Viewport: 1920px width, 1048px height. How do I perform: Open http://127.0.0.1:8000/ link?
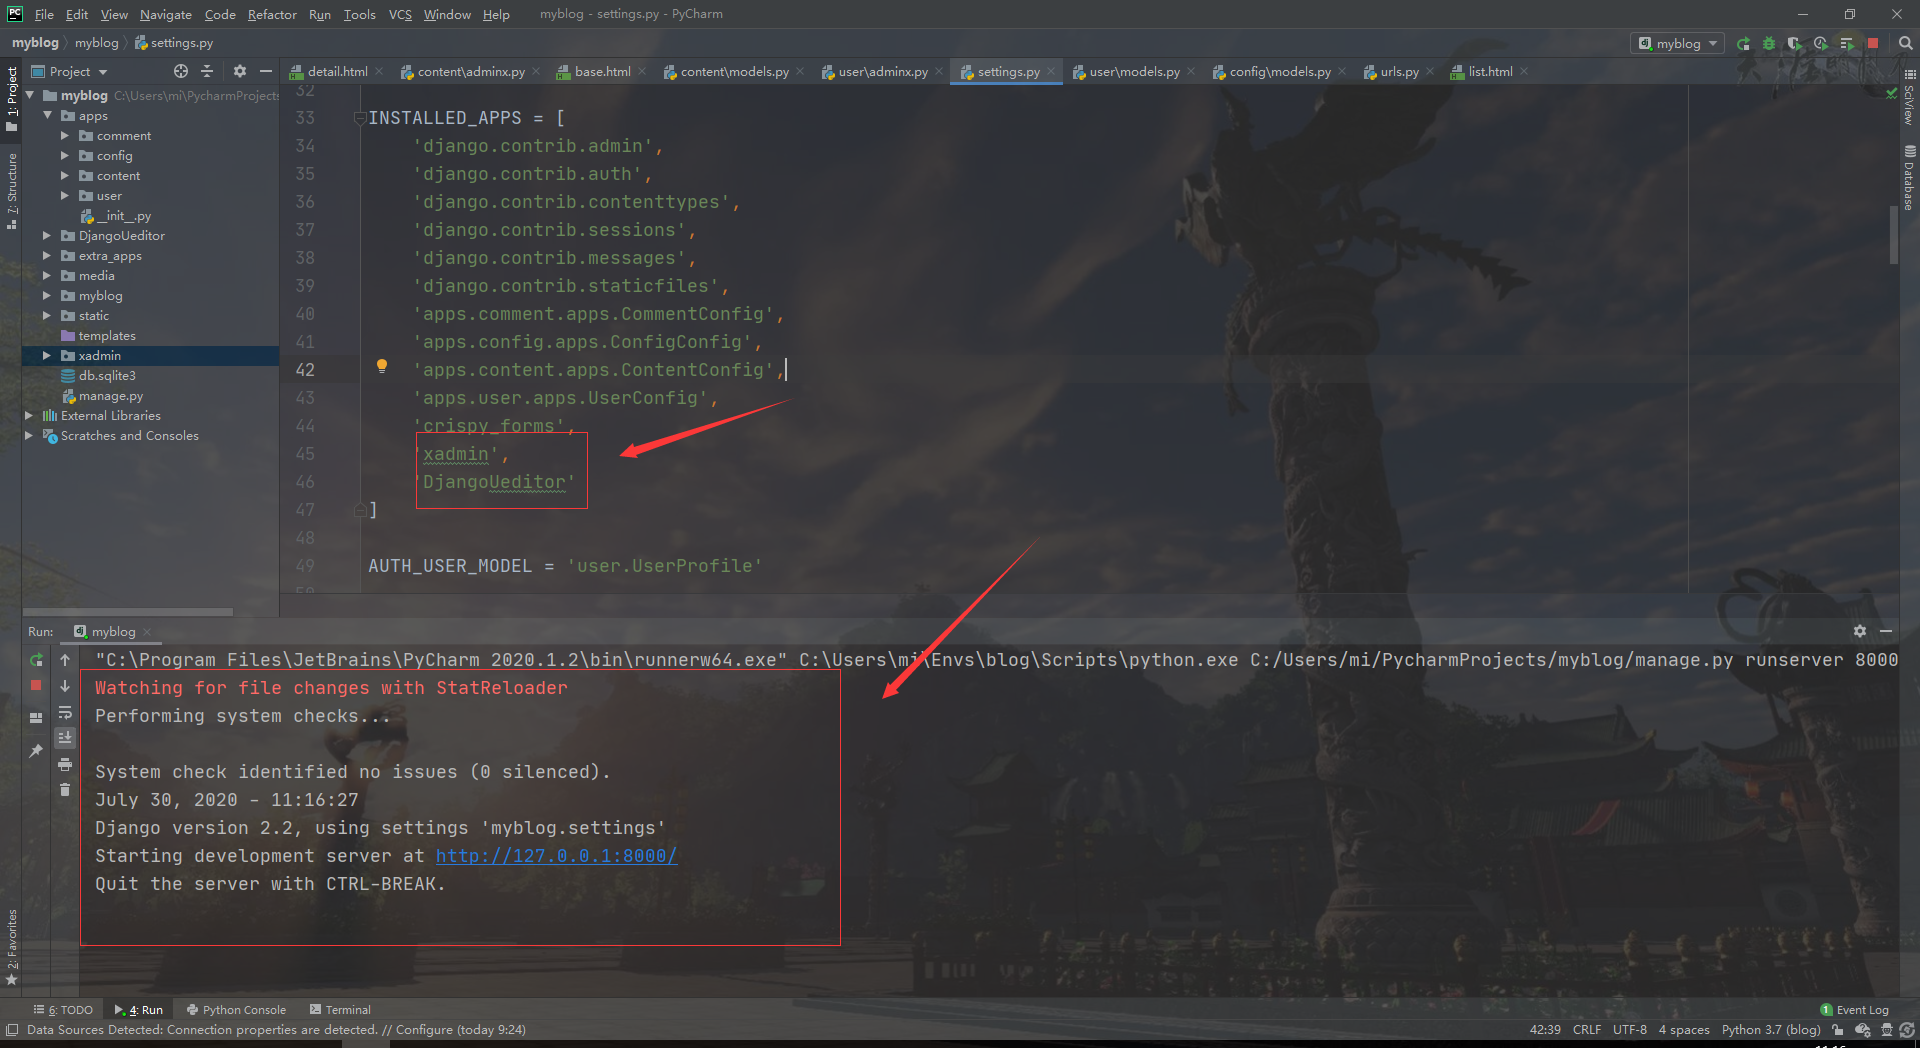[556, 856]
